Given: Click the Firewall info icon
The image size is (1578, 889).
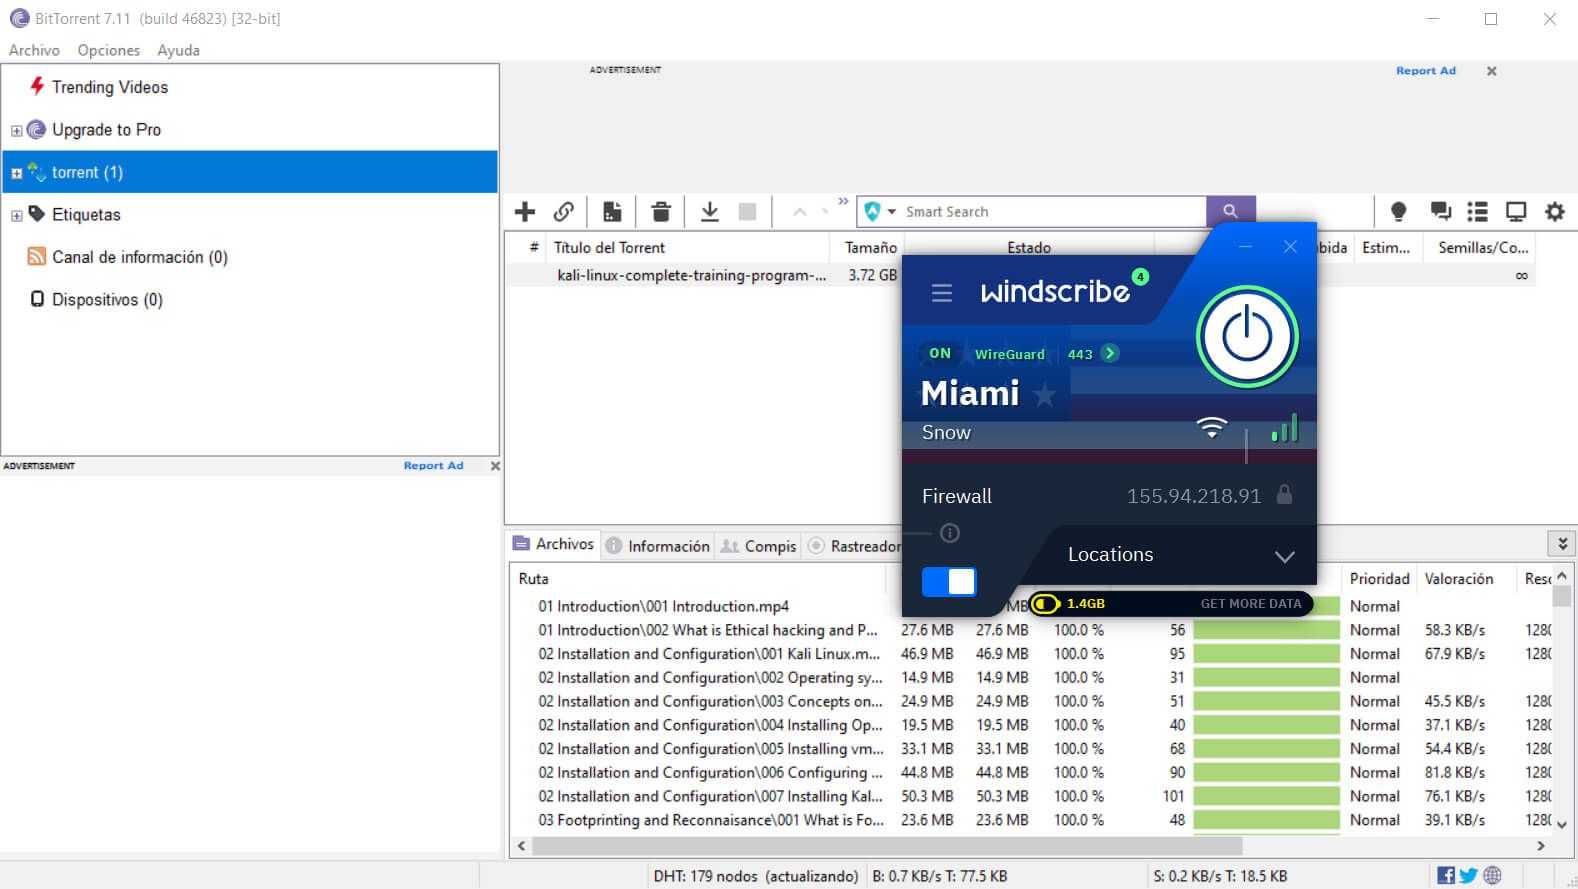Looking at the screenshot, I should (x=950, y=533).
